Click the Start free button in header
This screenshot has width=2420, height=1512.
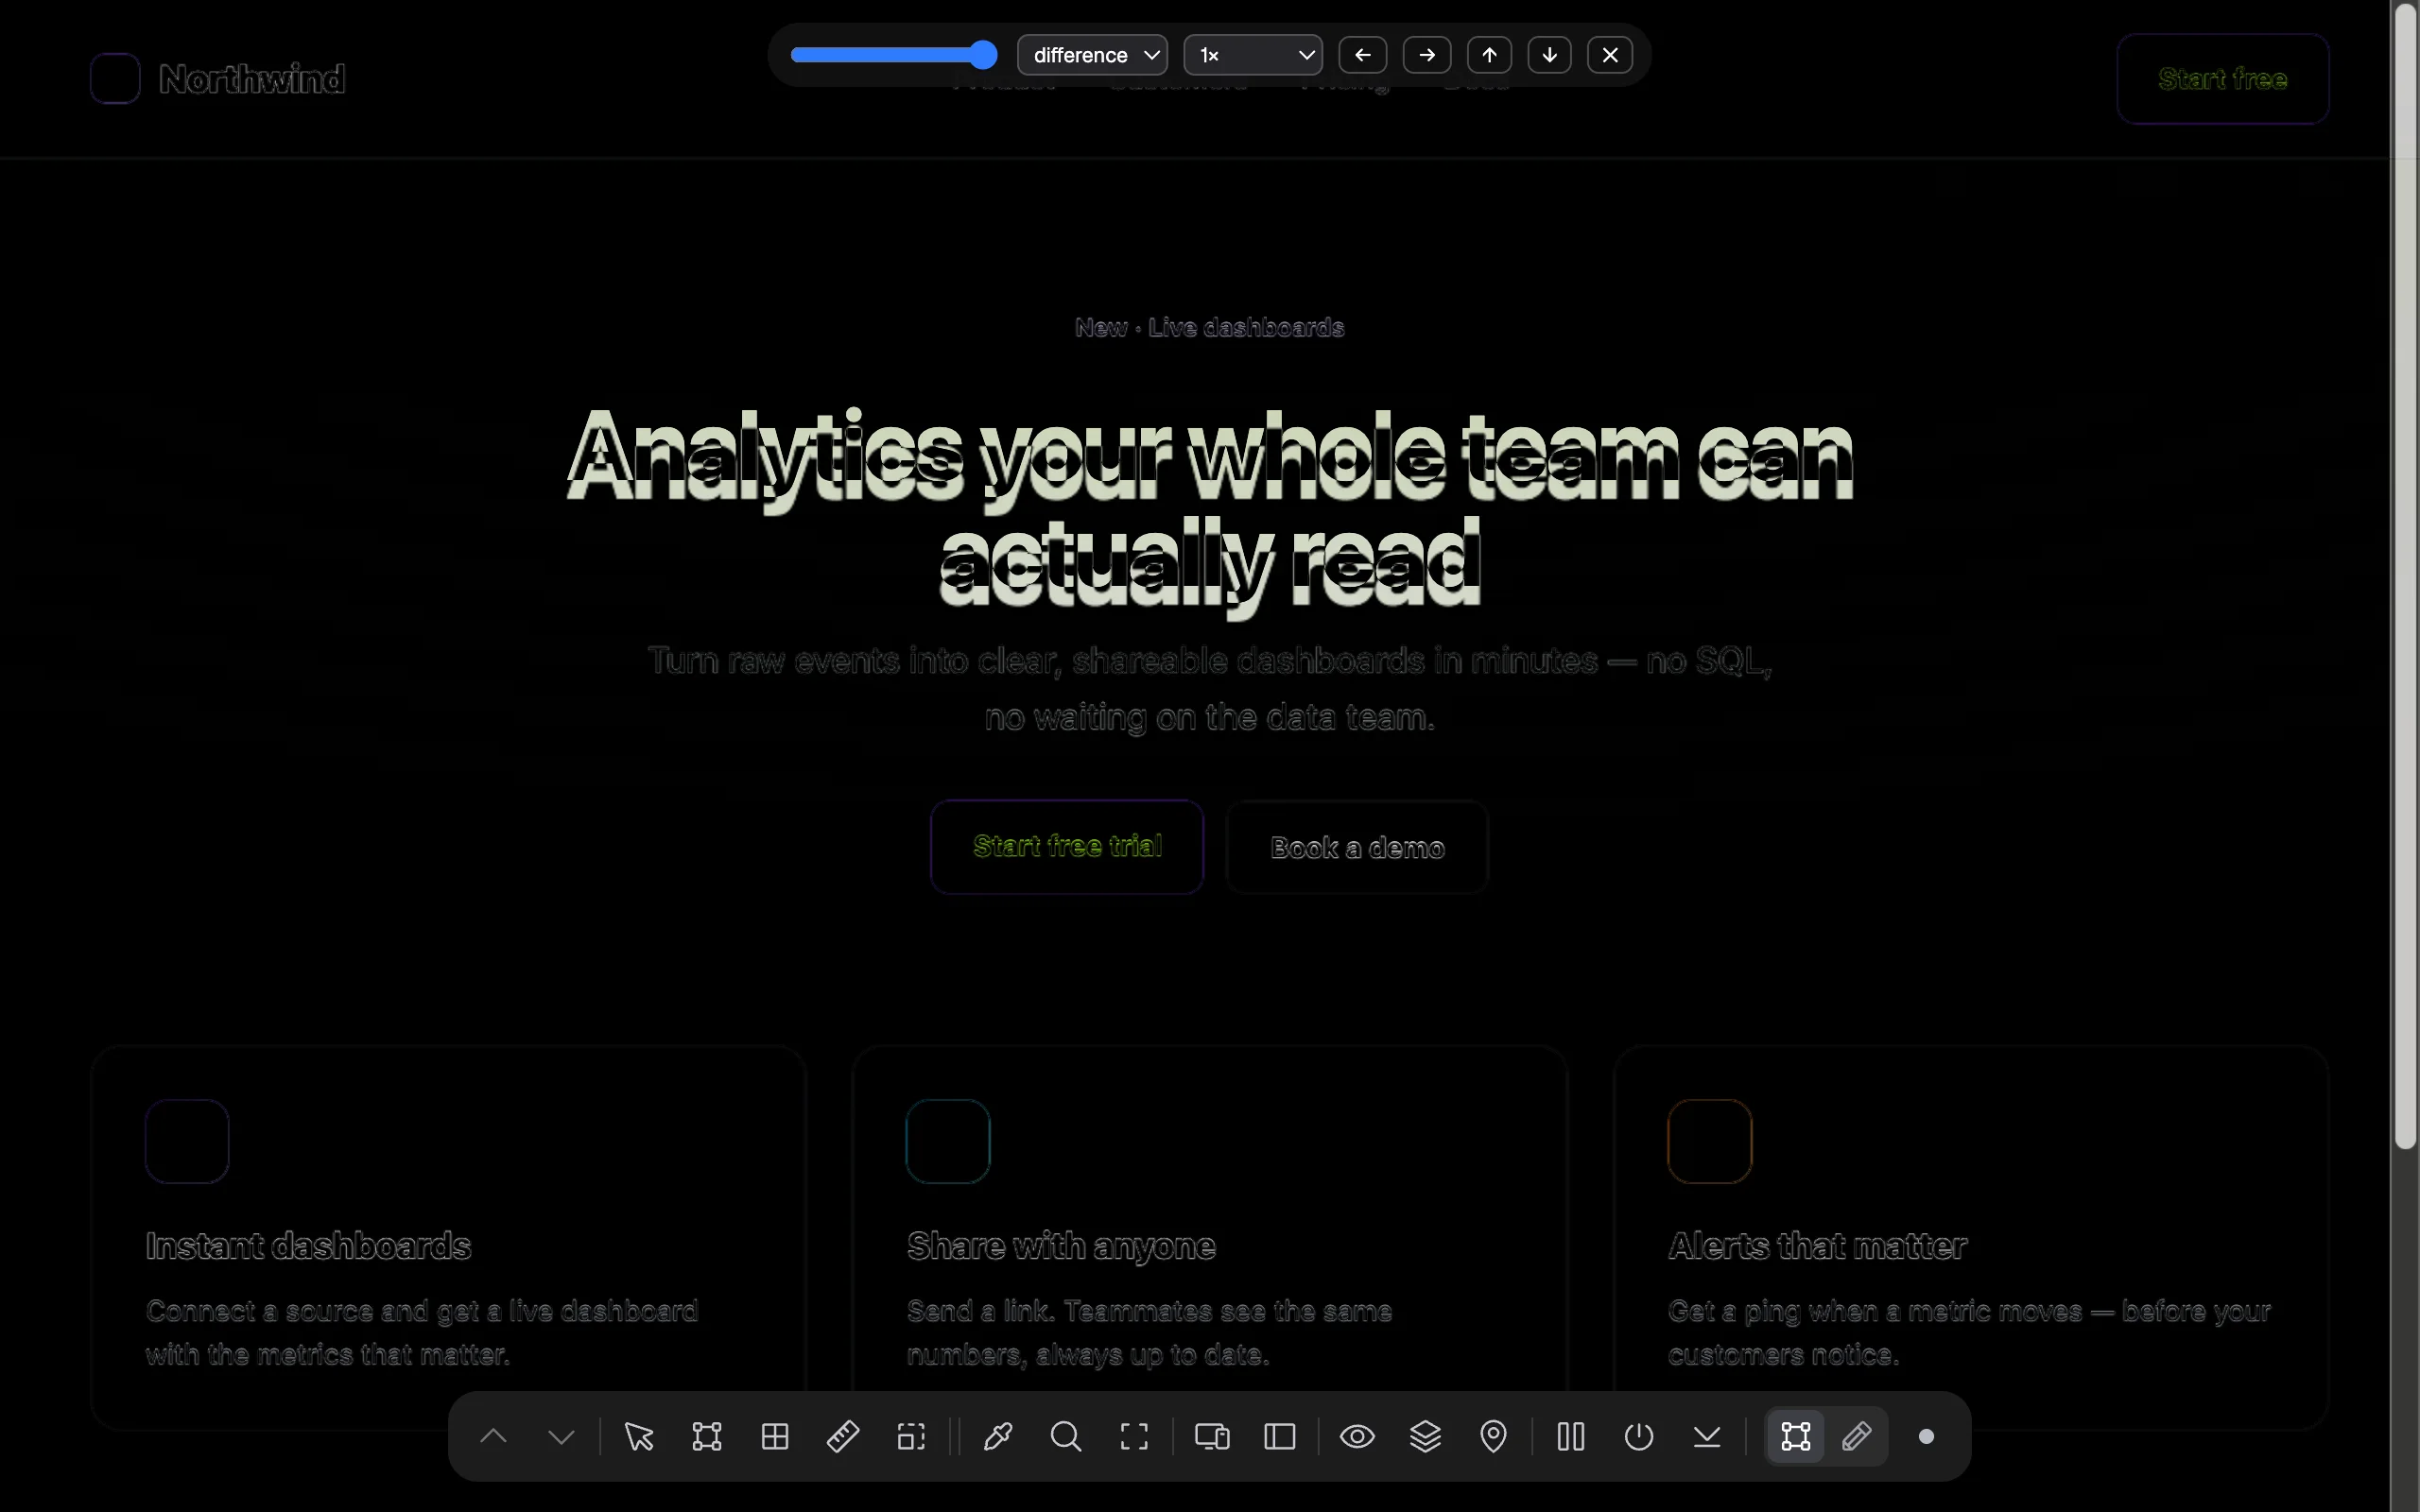point(2223,79)
